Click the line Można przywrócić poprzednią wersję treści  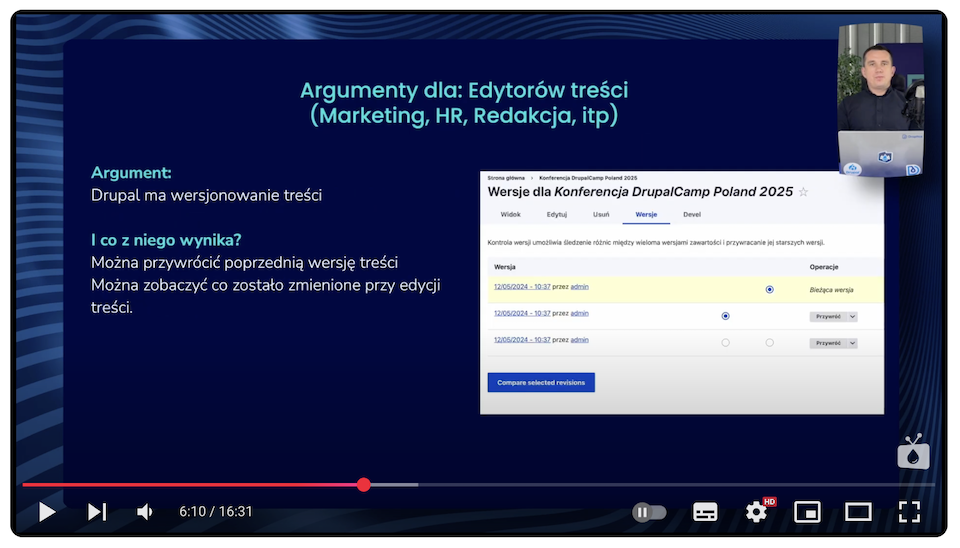(244, 263)
